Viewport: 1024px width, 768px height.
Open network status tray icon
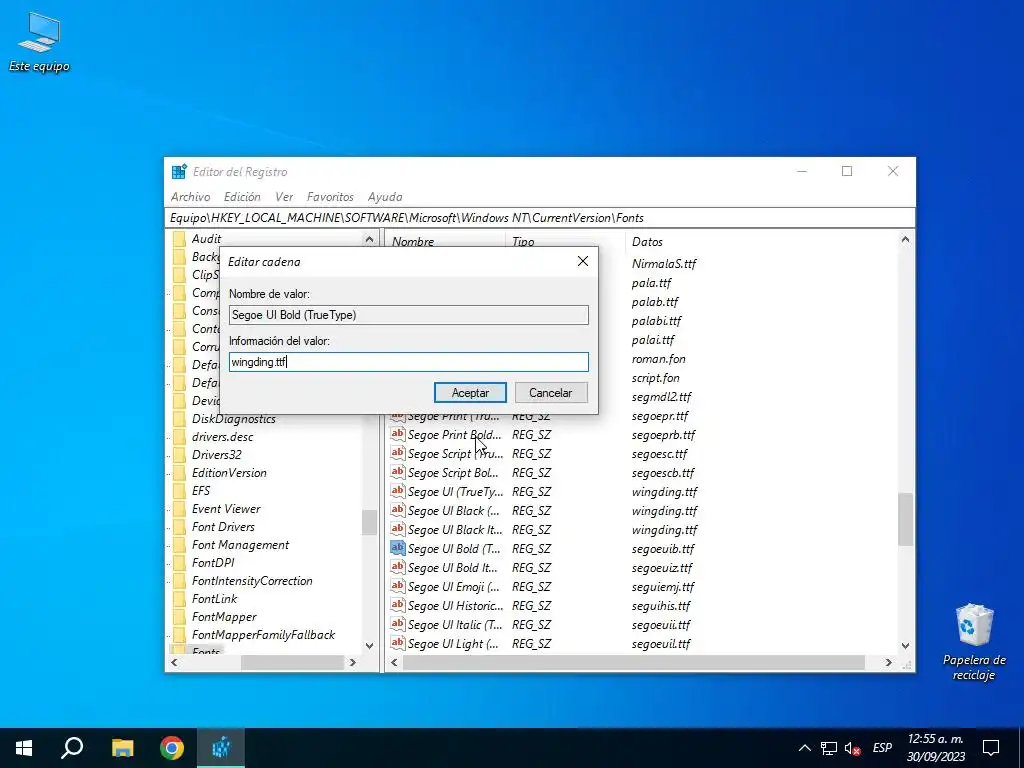[829, 748]
